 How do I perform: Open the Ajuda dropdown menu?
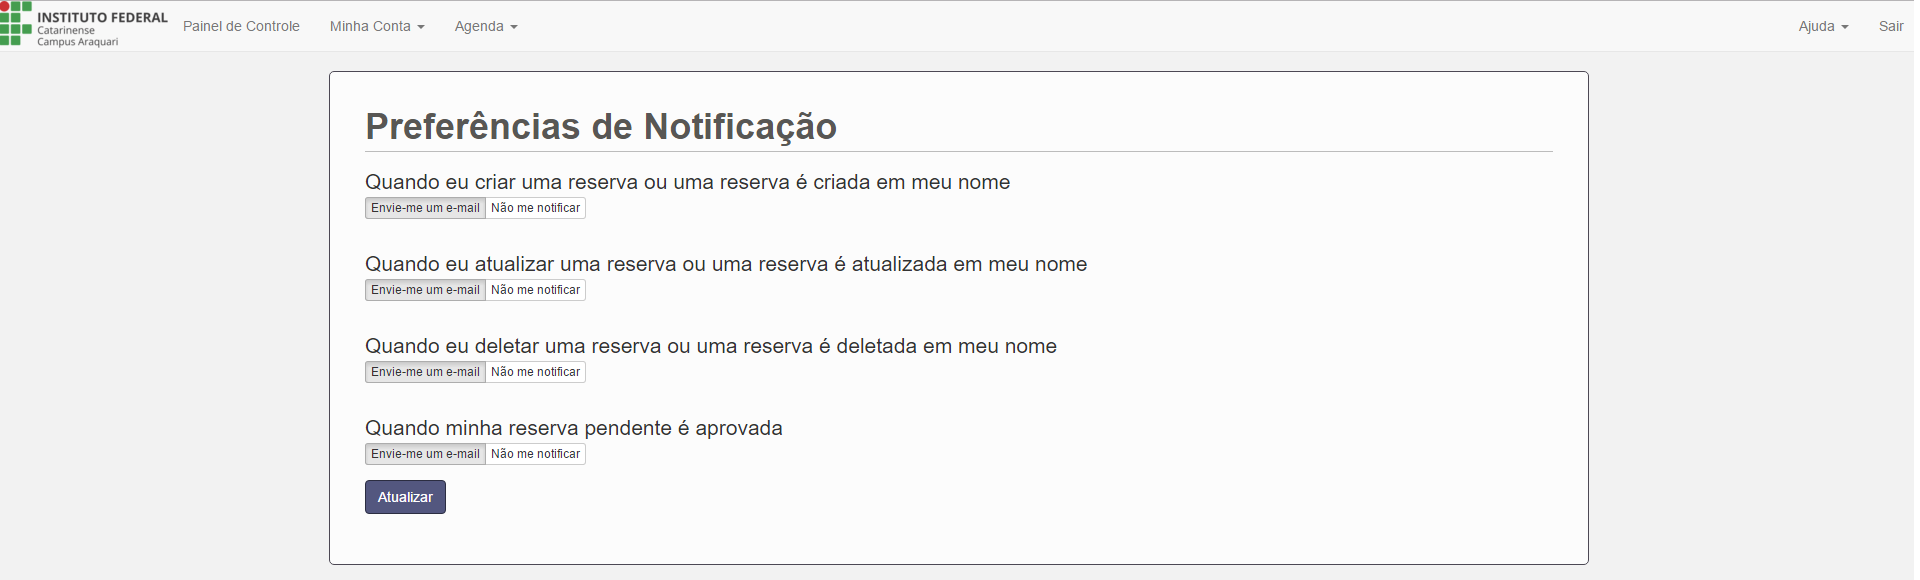[x=1823, y=26]
